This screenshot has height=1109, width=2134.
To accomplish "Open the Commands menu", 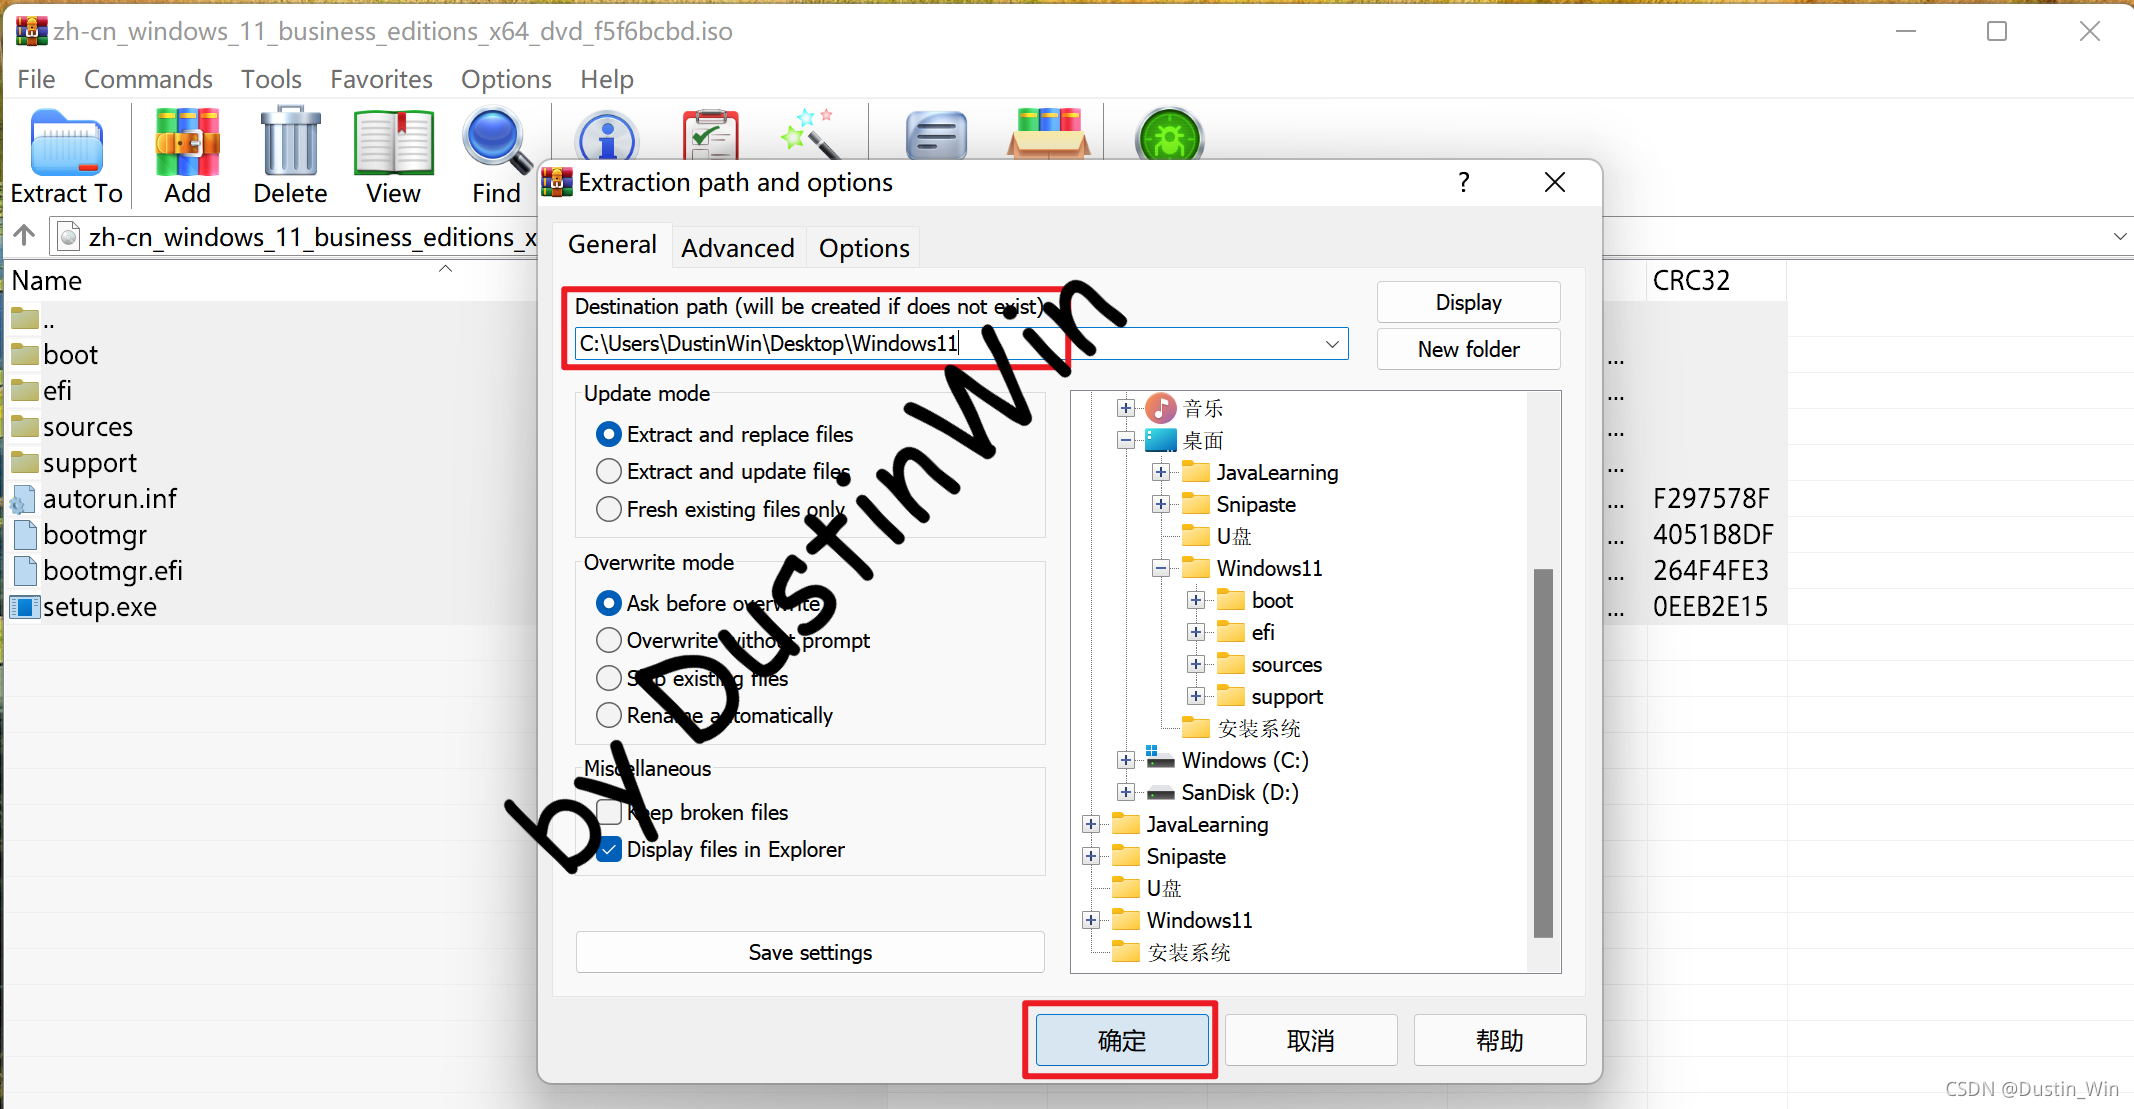I will 148,79.
